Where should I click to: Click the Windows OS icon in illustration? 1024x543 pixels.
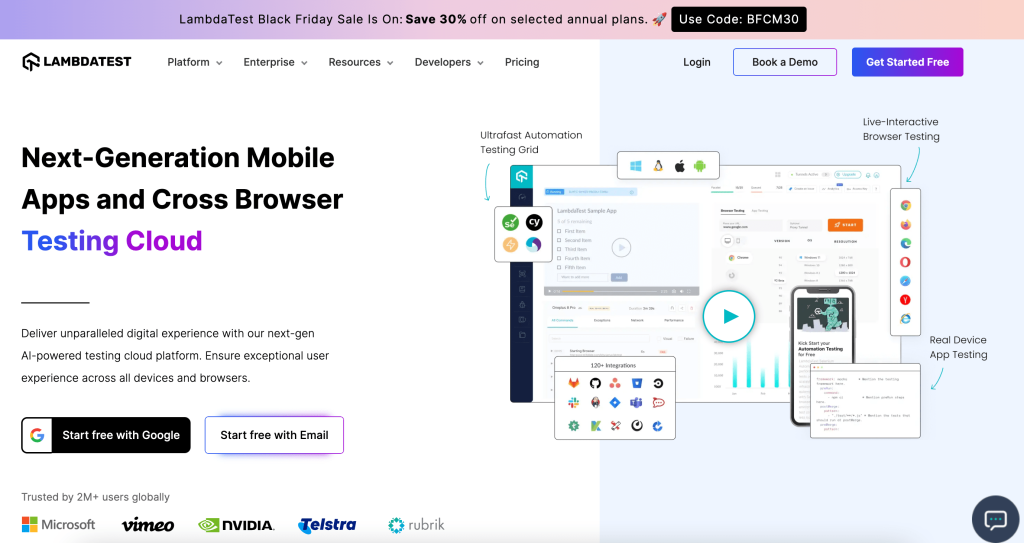[635, 166]
